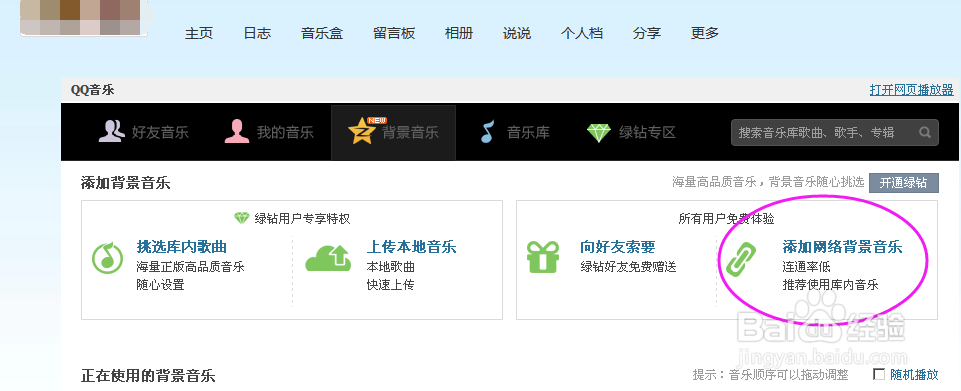Click the blue music note library icon
This screenshot has height=391, width=961.
click(x=487, y=131)
